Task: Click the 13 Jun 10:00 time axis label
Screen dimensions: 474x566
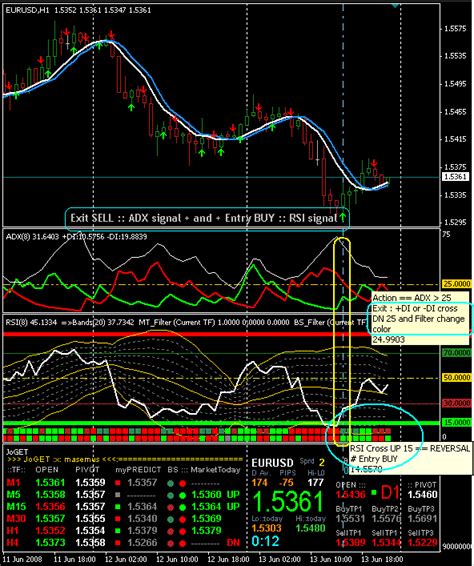Action: pyautogui.click(x=331, y=559)
